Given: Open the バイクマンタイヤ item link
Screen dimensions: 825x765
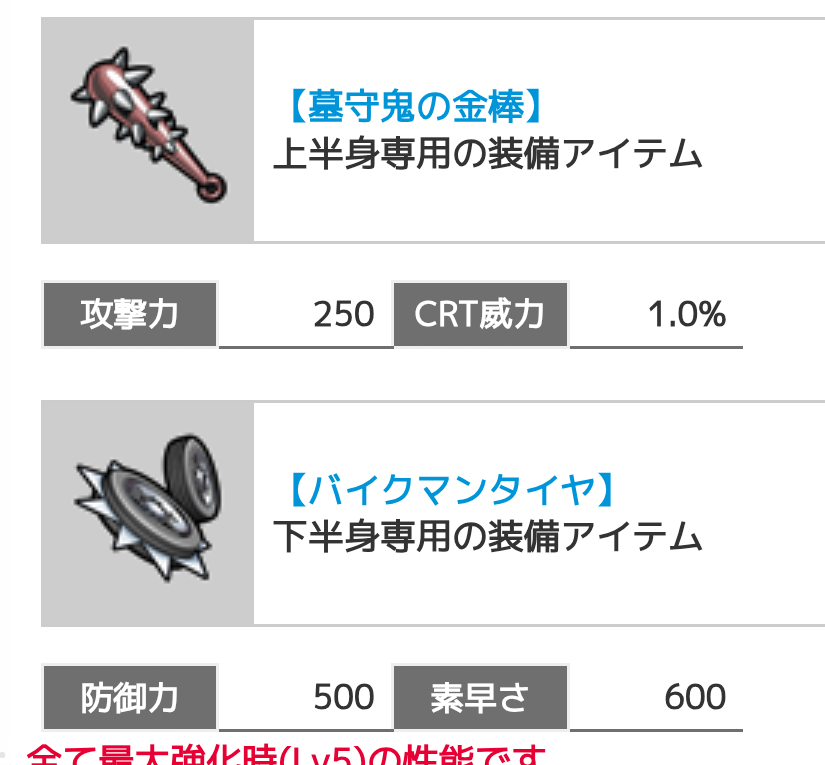Looking at the screenshot, I should (451, 489).
